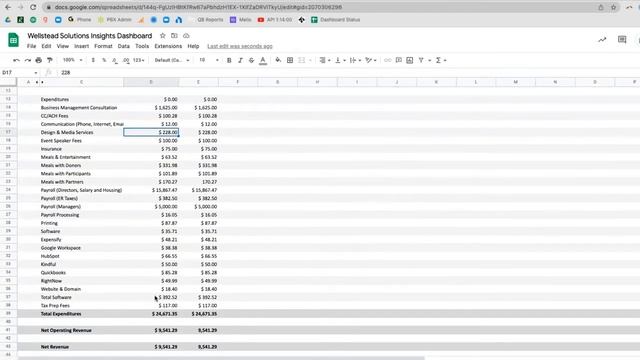Open the Edit menu
The height and width of the screenshot is (360, 640).
pyautogui.click(x=47, y=46)
